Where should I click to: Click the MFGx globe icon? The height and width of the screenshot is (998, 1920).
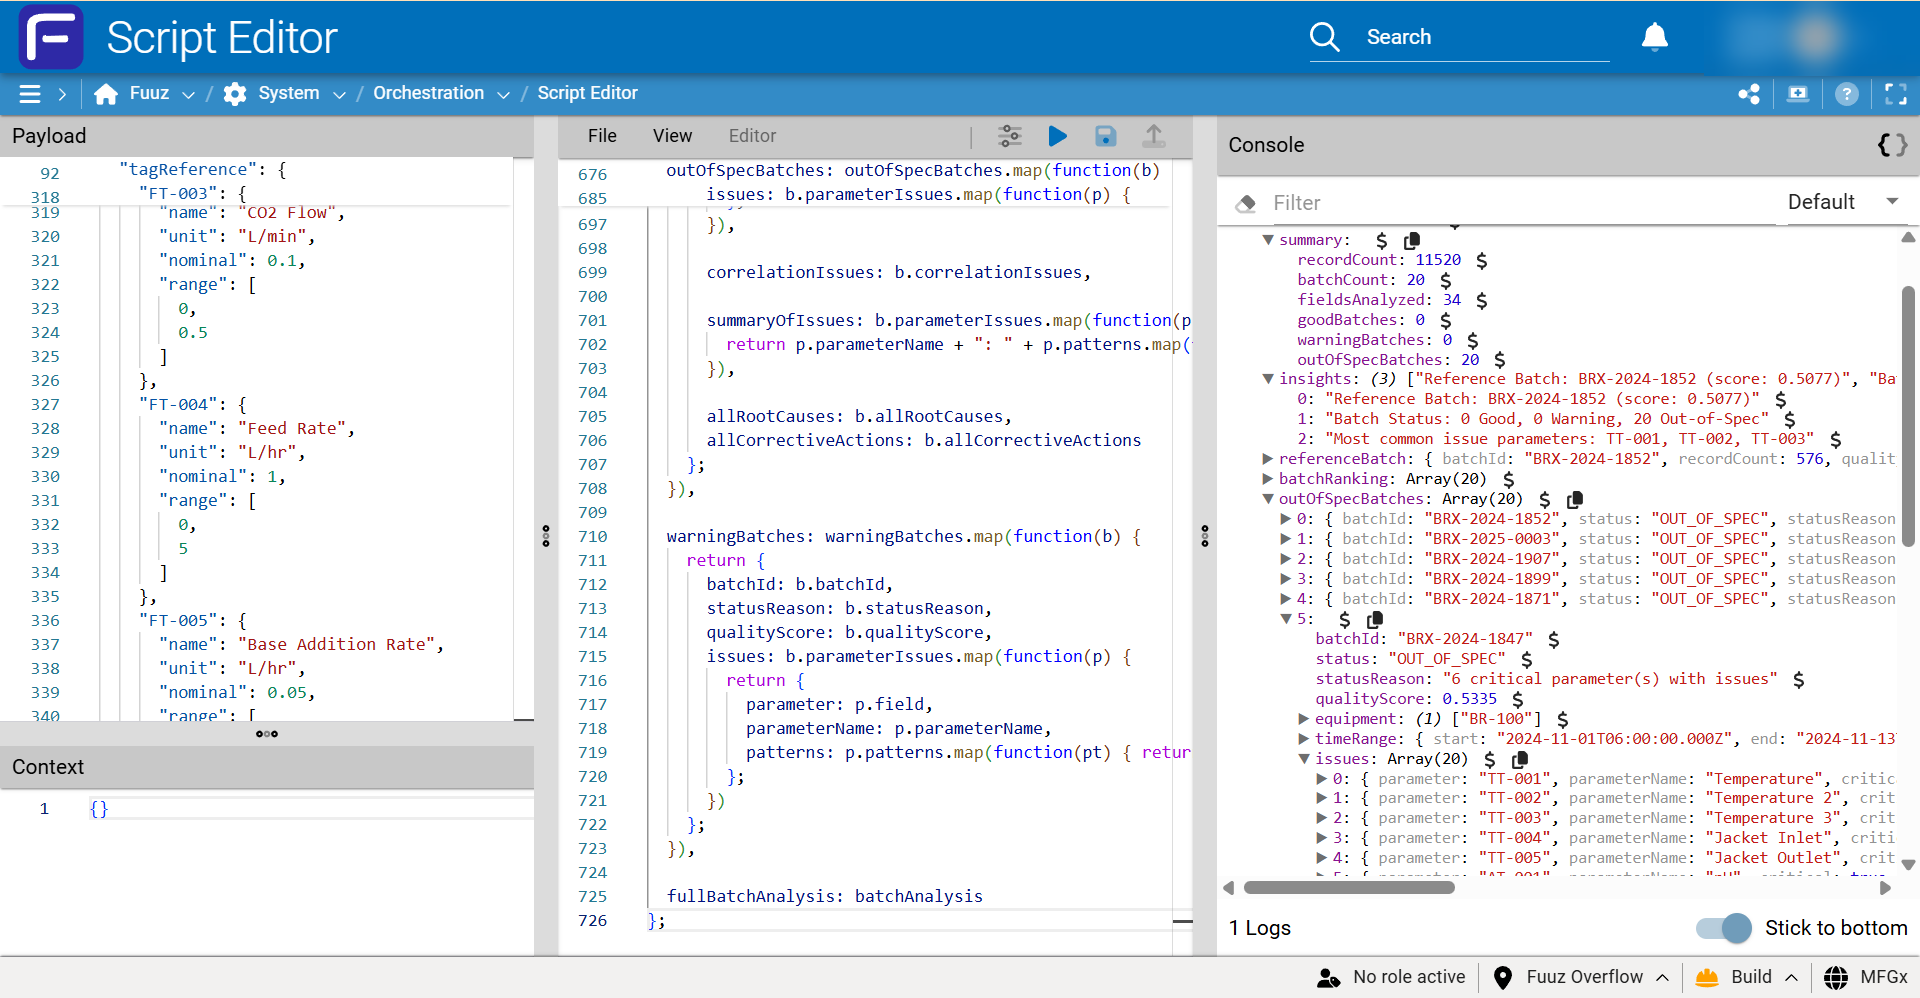1836,978
